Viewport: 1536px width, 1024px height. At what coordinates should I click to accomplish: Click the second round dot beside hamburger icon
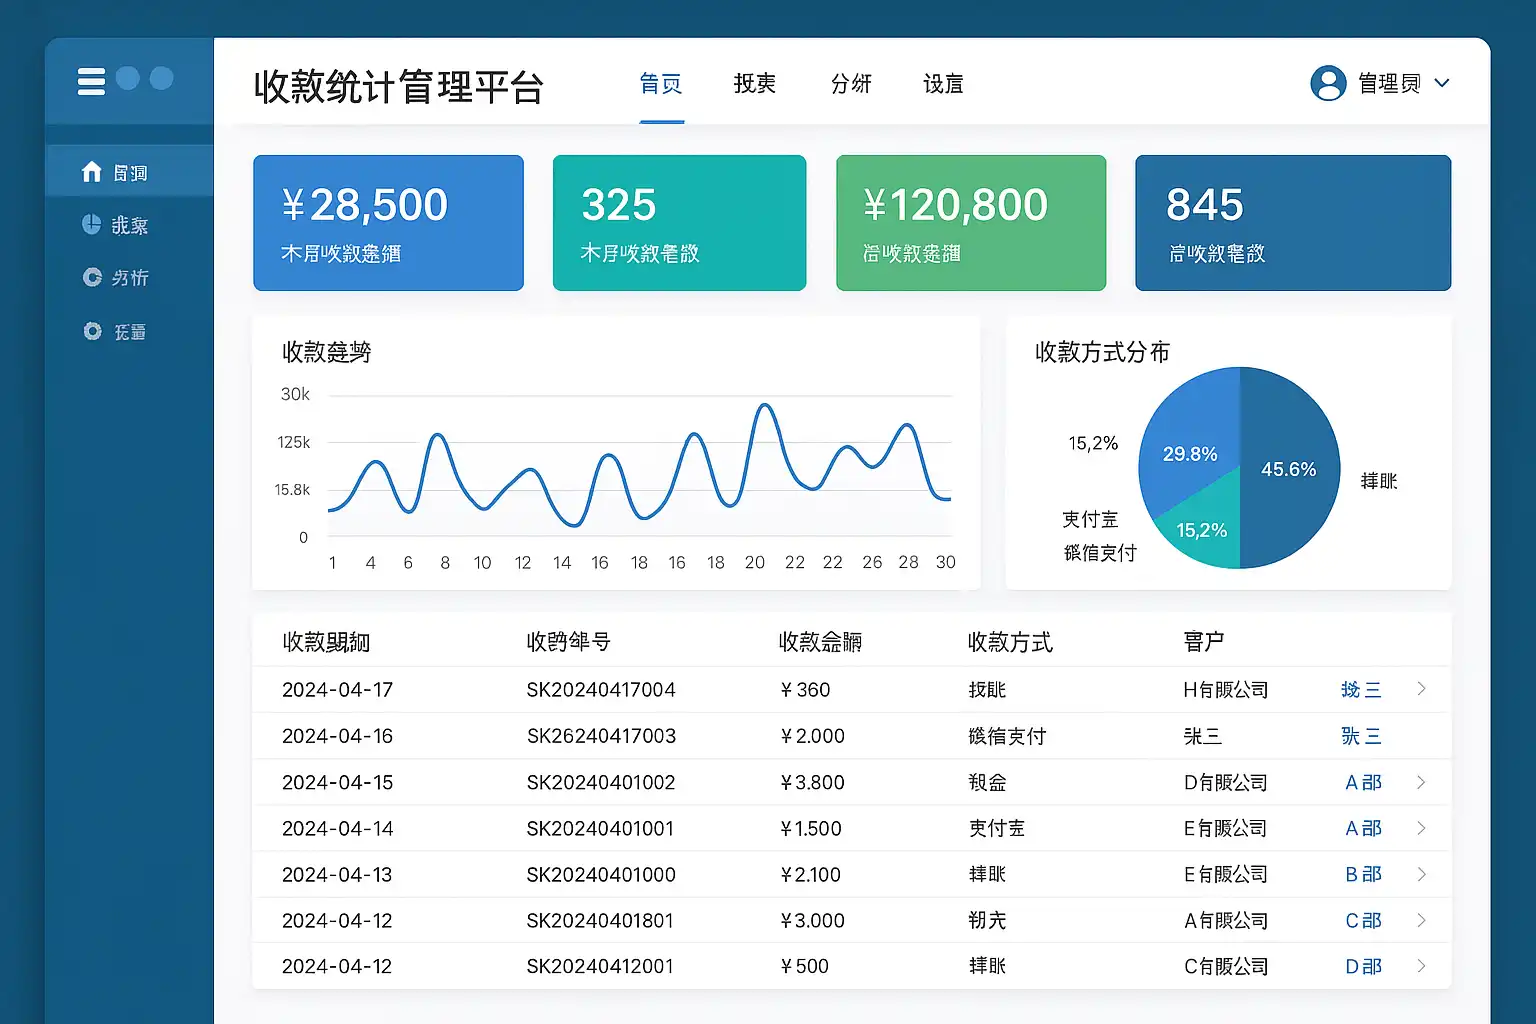pyautogui.click(x=161, y=78)
